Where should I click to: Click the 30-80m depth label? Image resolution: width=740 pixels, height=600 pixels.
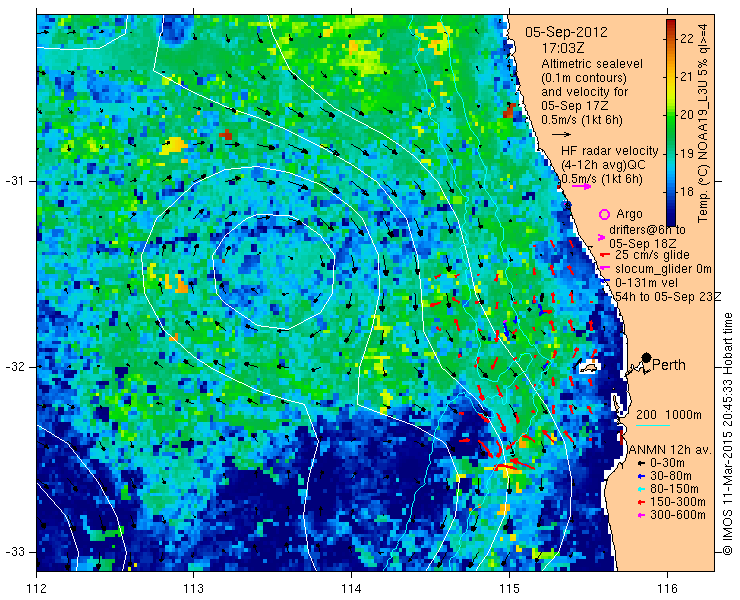(x=671, y=476)
